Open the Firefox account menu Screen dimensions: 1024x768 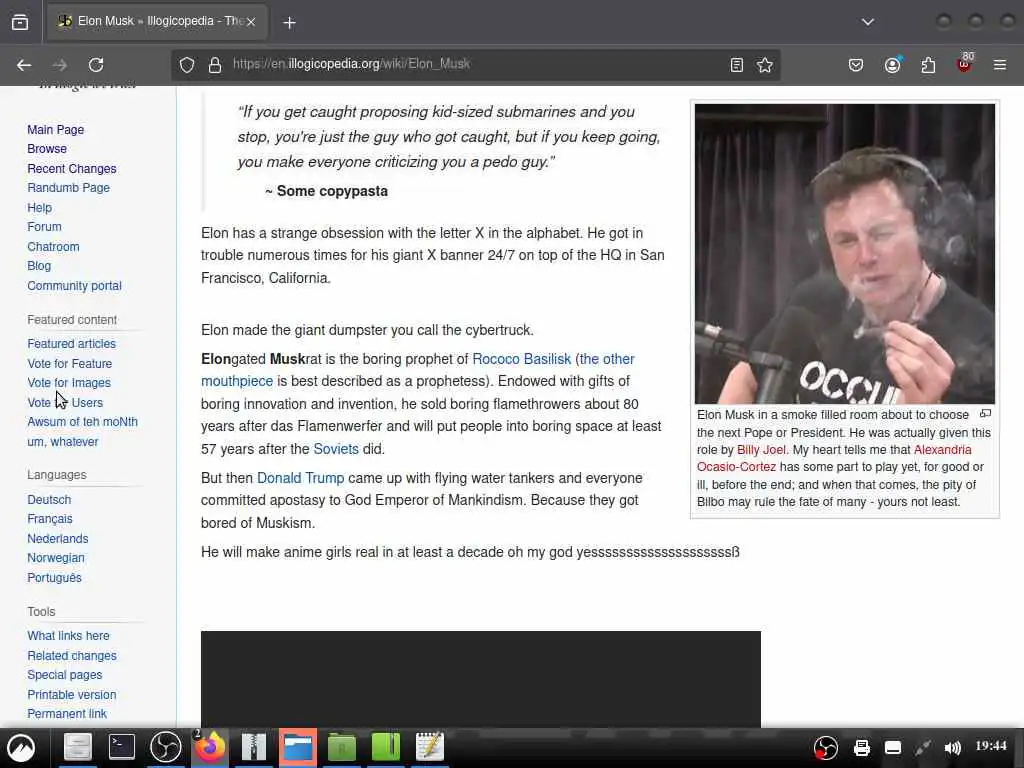click(x=892, y=65)
